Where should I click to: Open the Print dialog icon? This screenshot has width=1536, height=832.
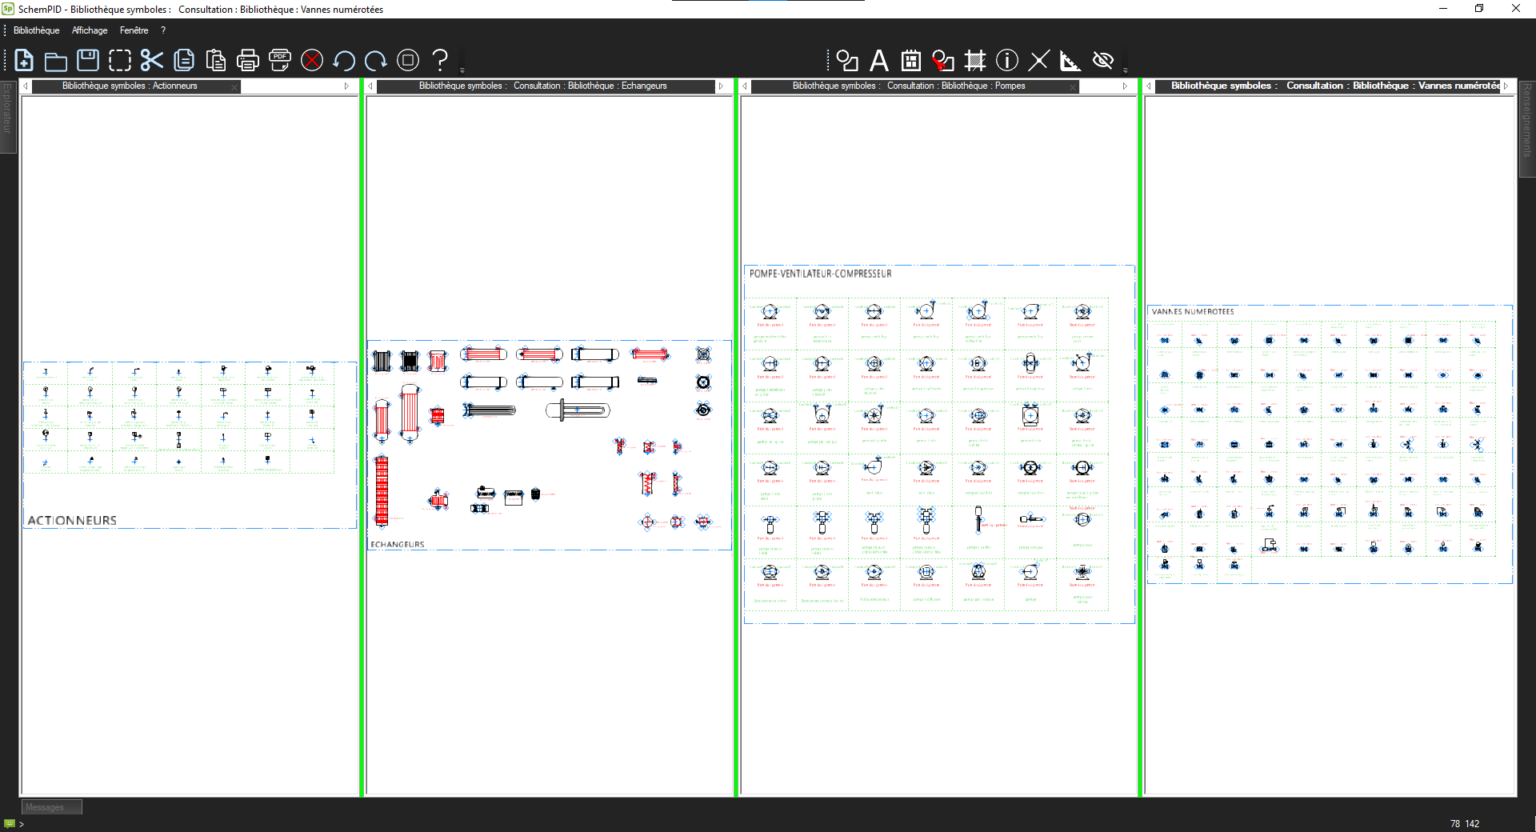248,60
